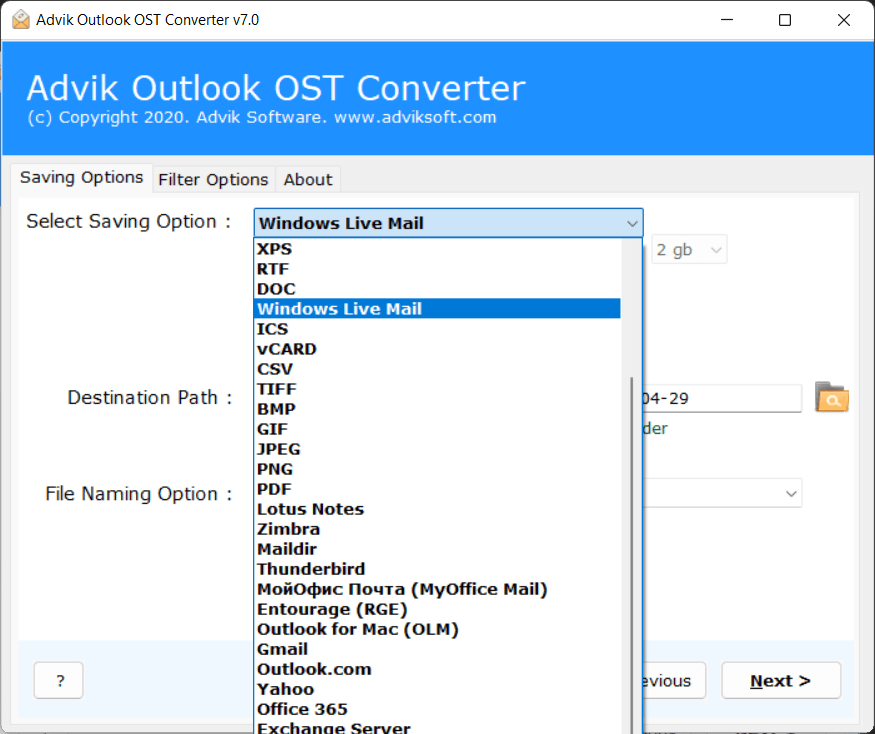Select Entourage (RGE) option
This screenshot has width=875, height=734.
pyautogui.click(x=437, y=610)
